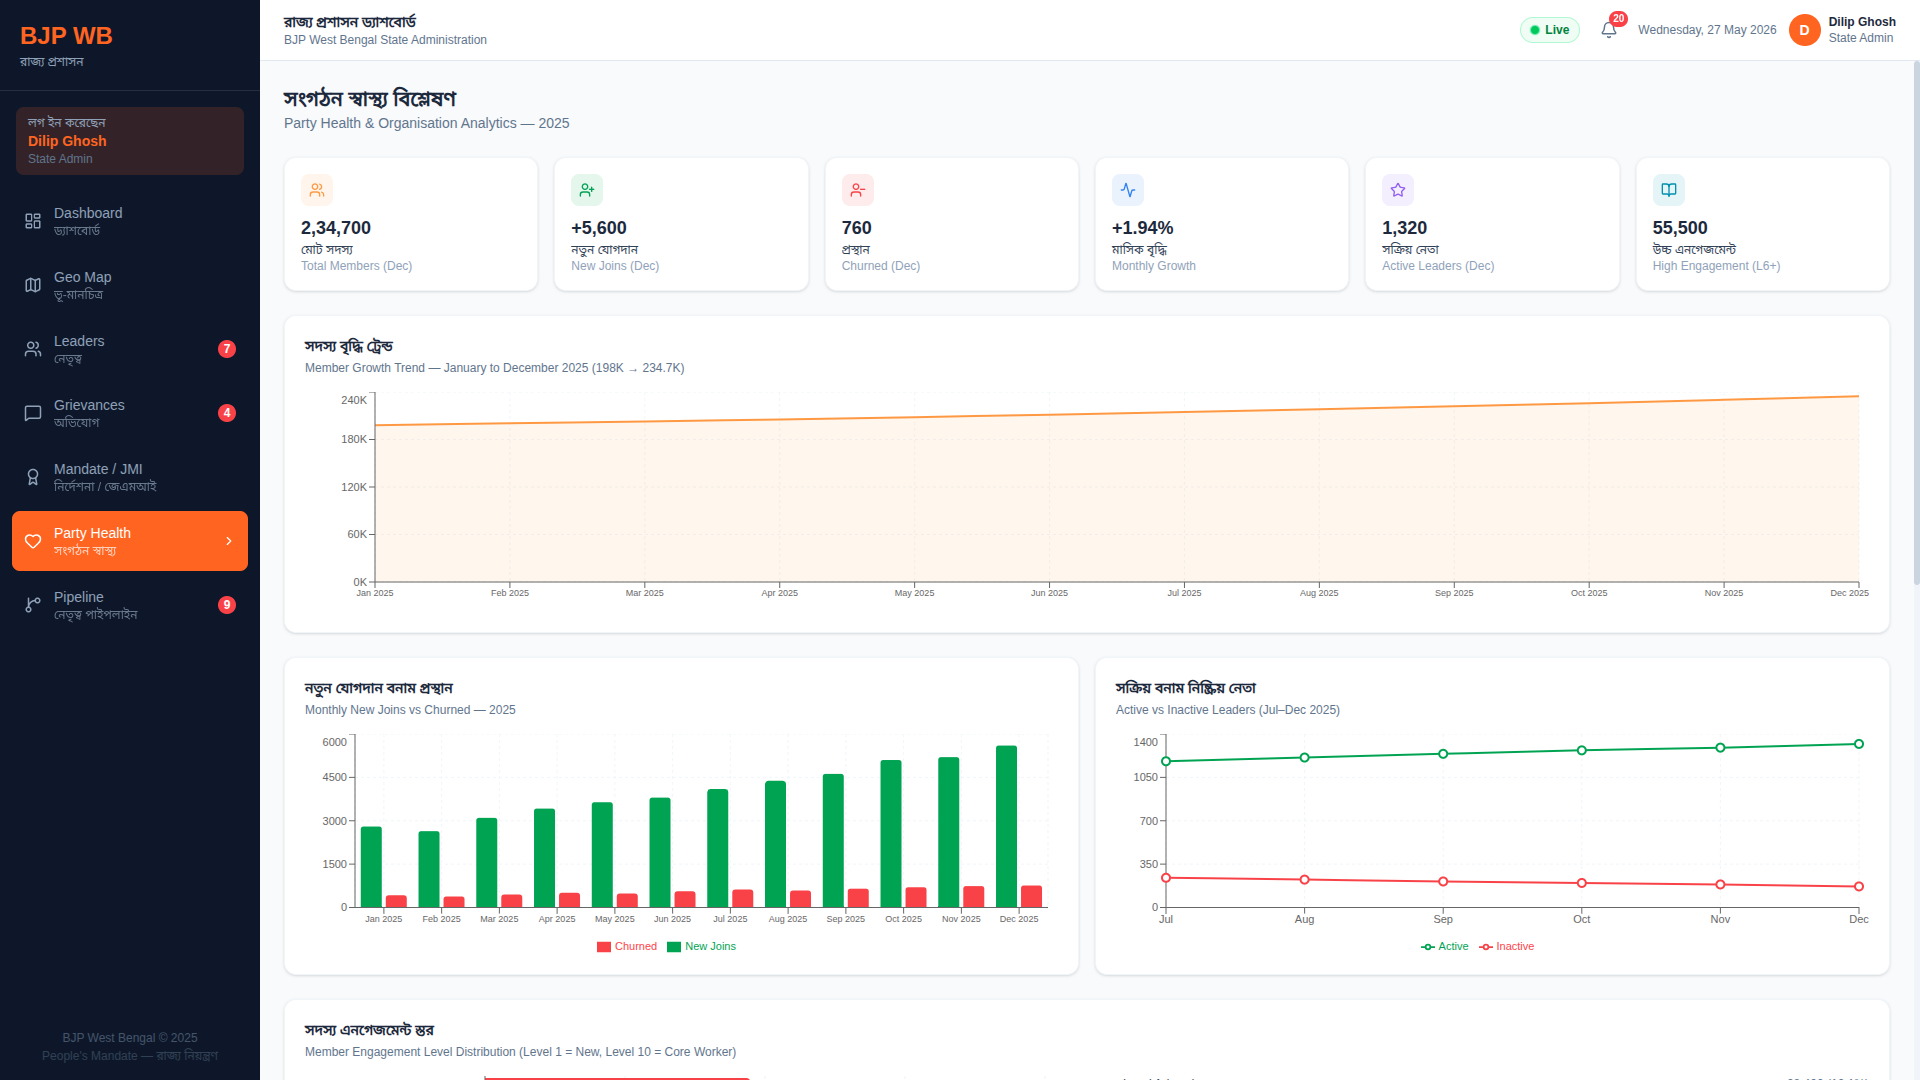Go to the Grievances section

[x=130, y=413]
